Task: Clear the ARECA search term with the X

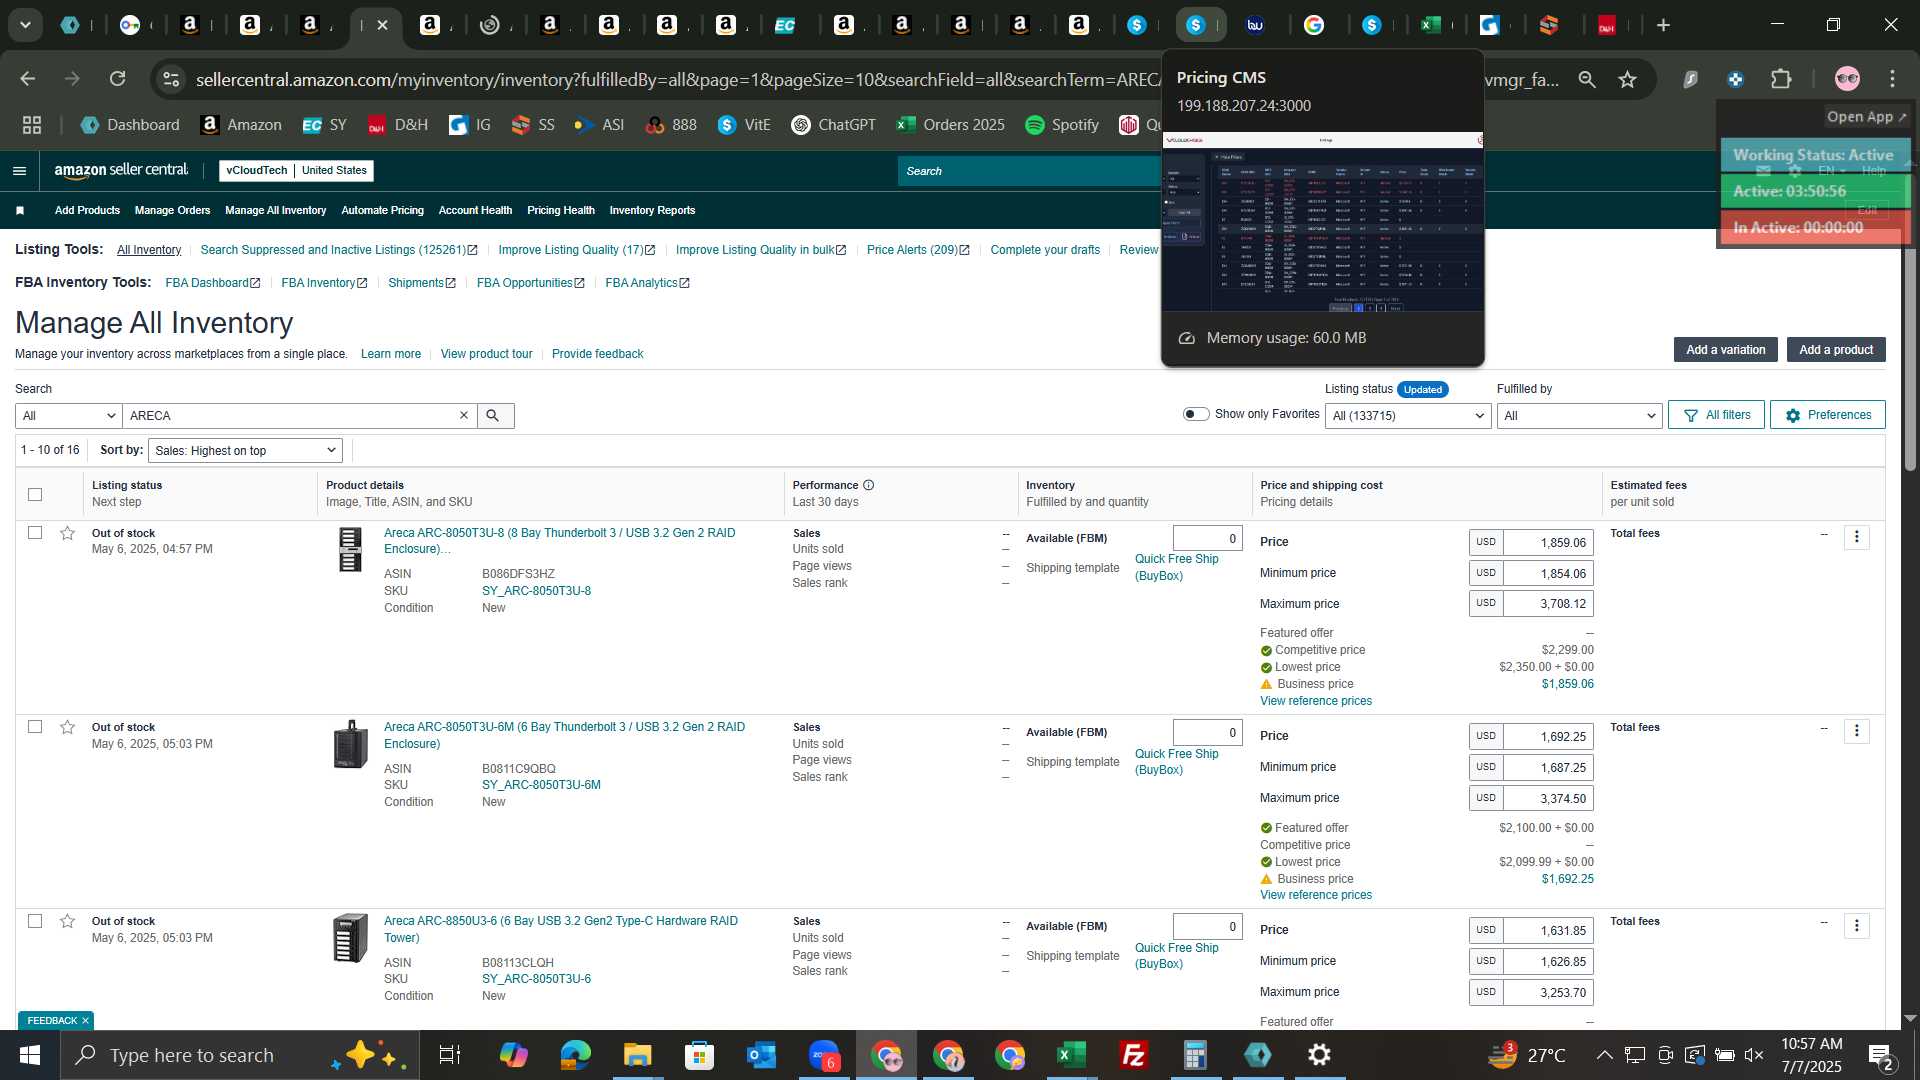Action: pos(463,415)
